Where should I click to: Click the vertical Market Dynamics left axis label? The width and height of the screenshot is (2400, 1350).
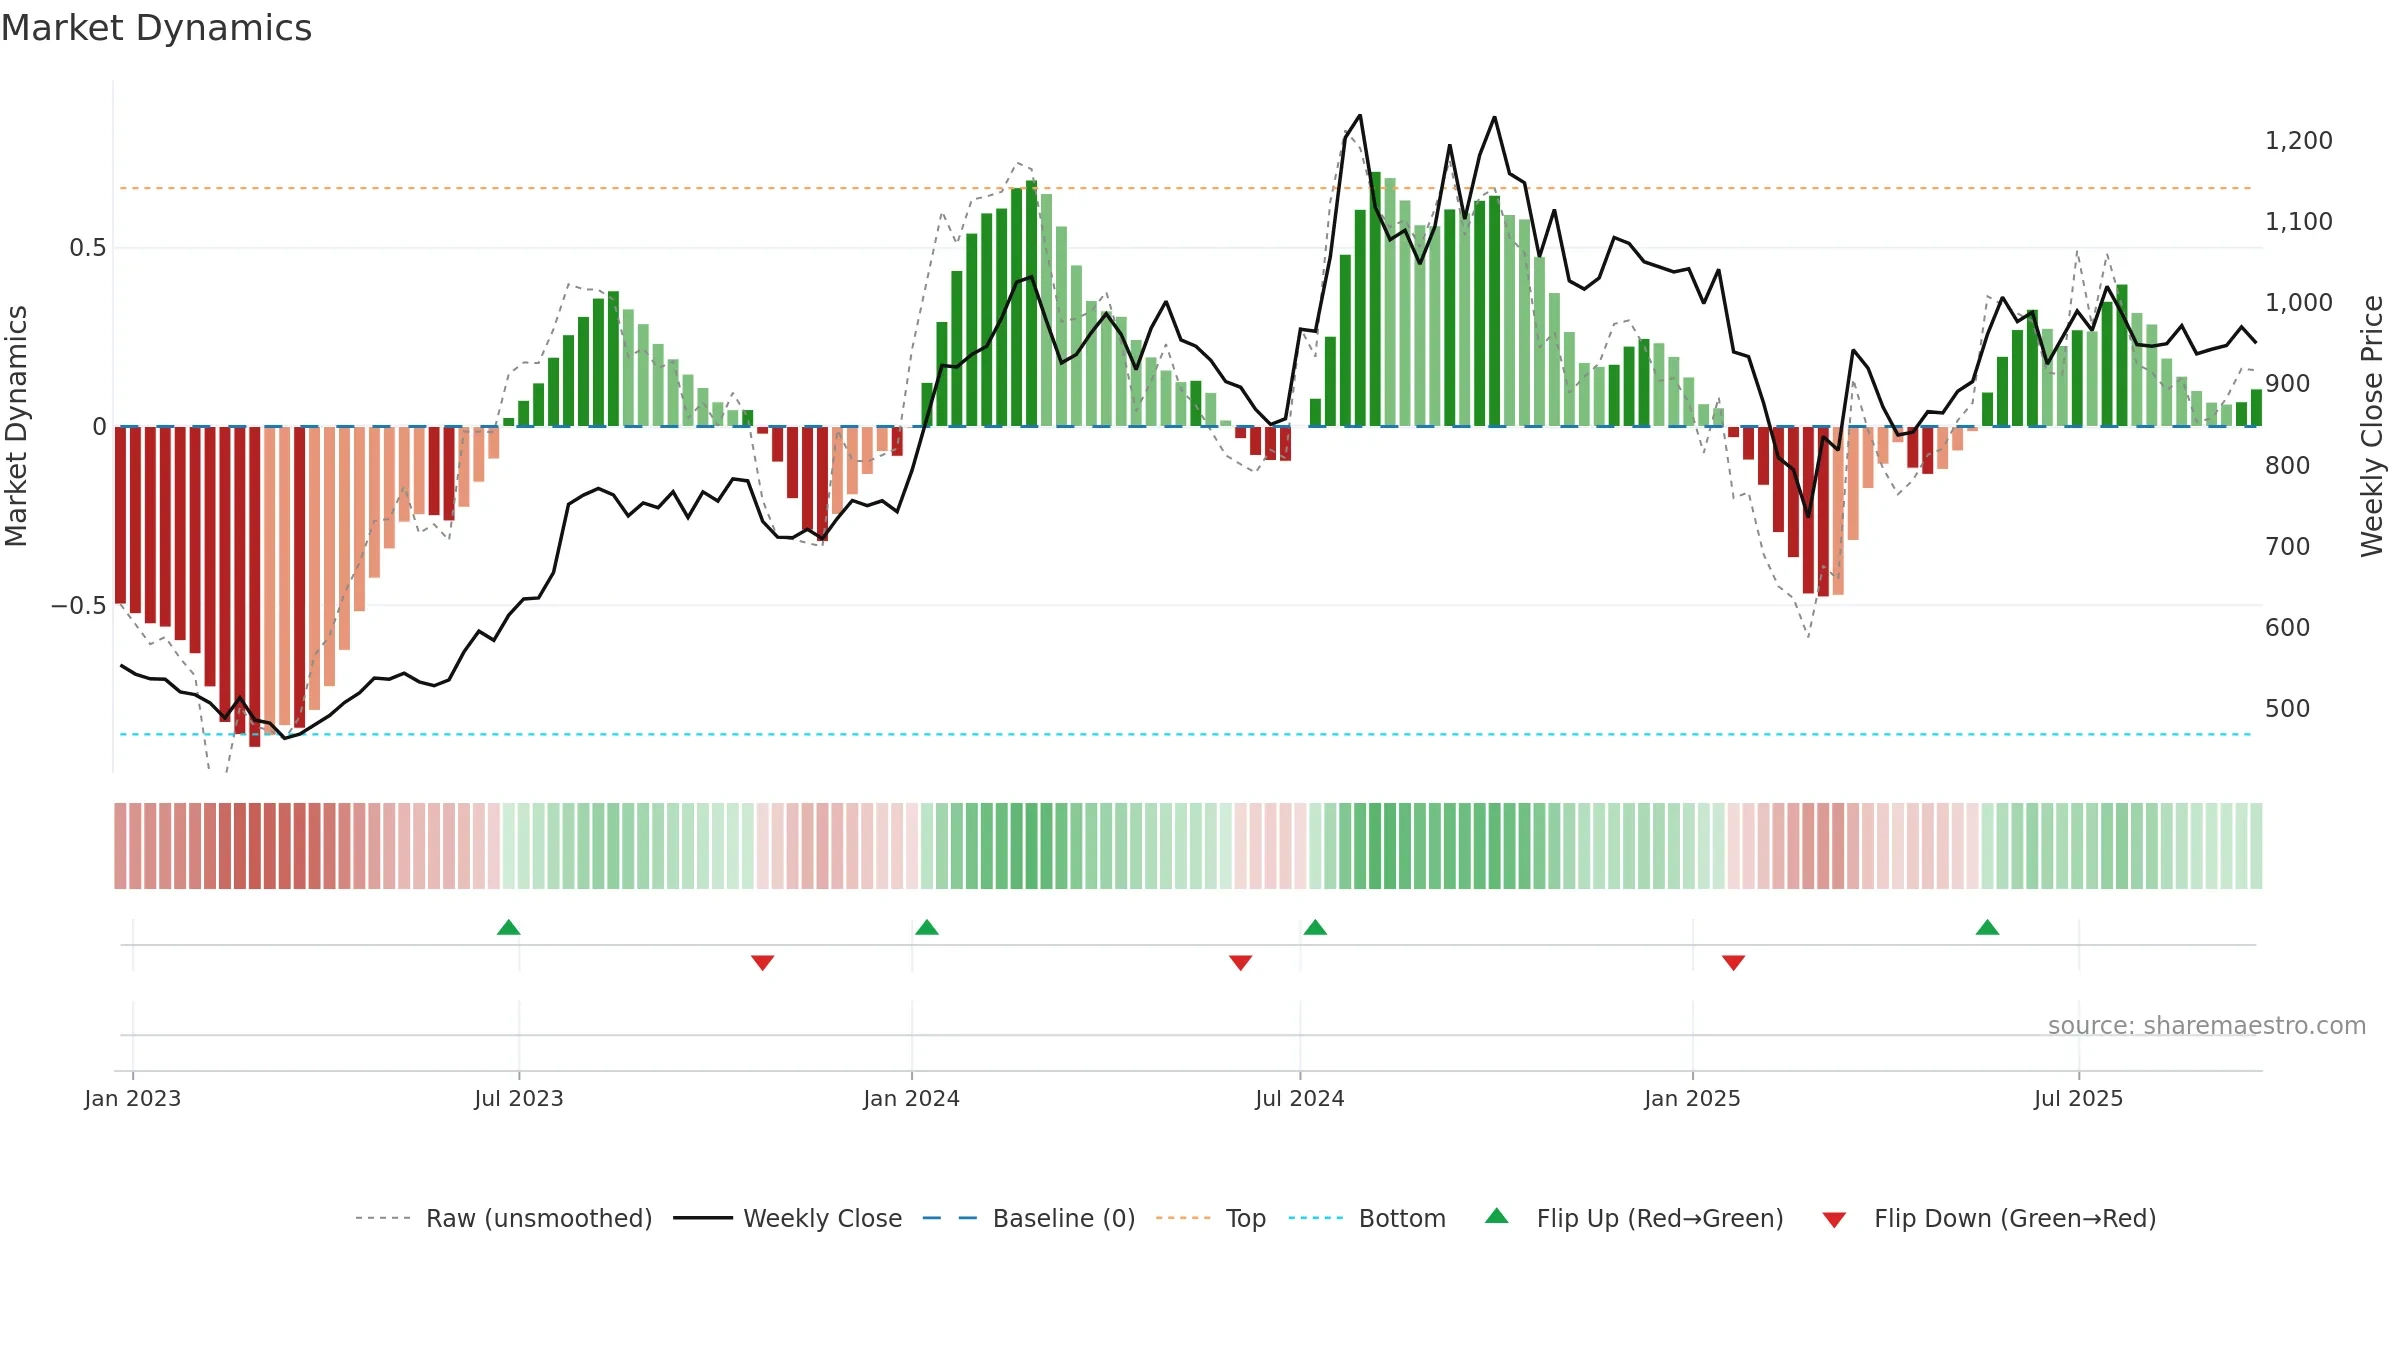(17, 426)
